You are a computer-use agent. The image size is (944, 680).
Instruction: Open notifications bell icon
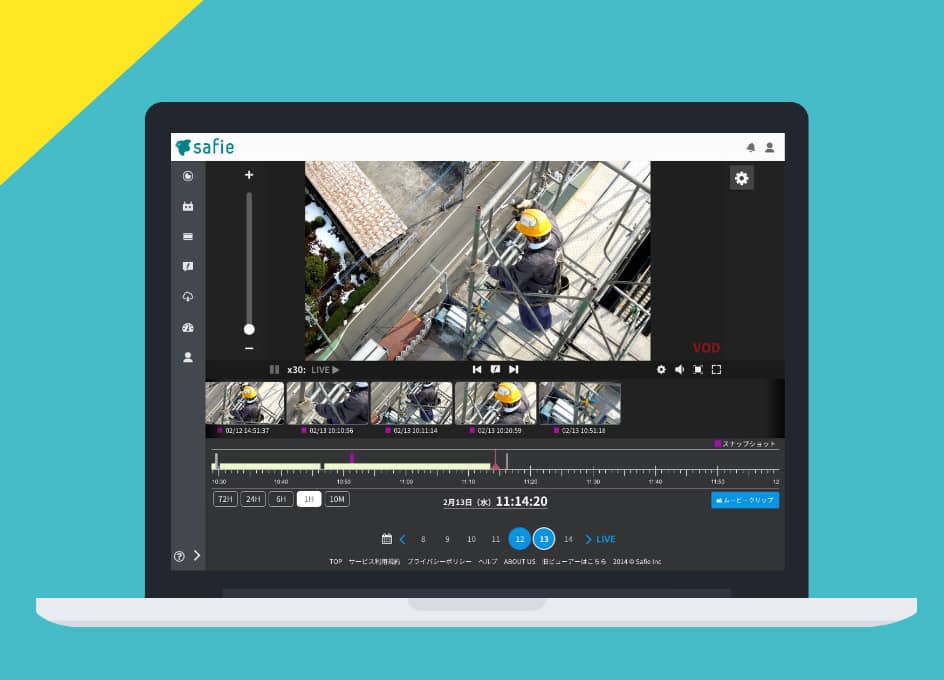pyautogui.click(x=751, y=147)
